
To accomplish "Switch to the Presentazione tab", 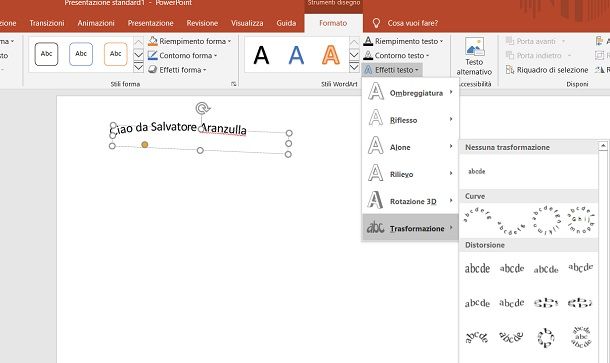I will [x=150, y=23].
